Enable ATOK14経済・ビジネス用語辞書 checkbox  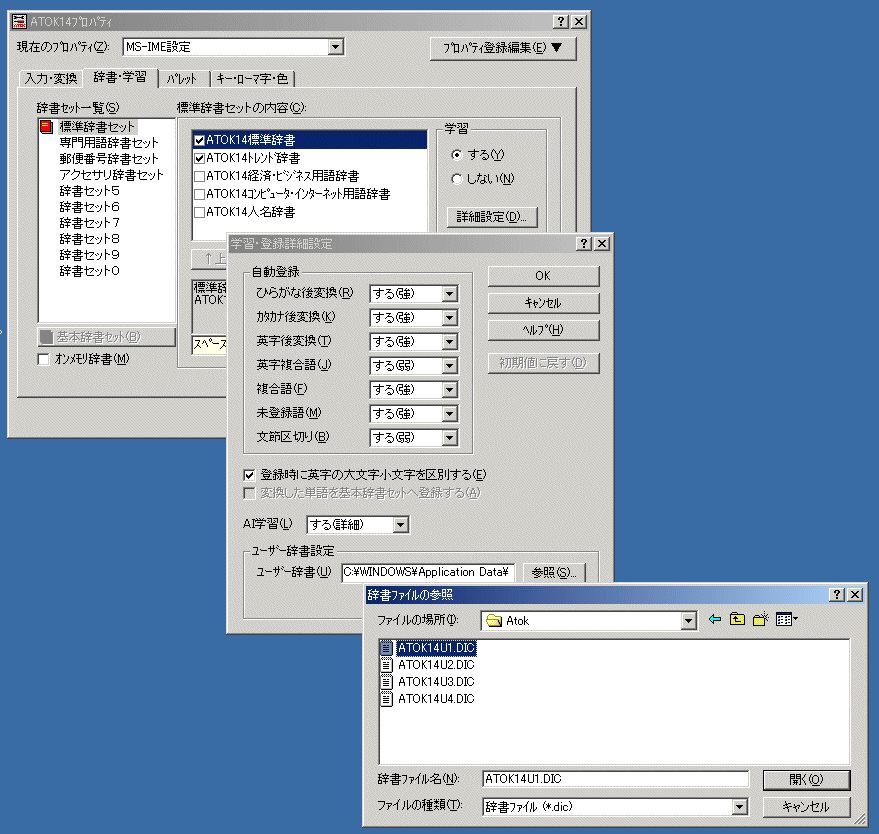click(x=199, y=176)
